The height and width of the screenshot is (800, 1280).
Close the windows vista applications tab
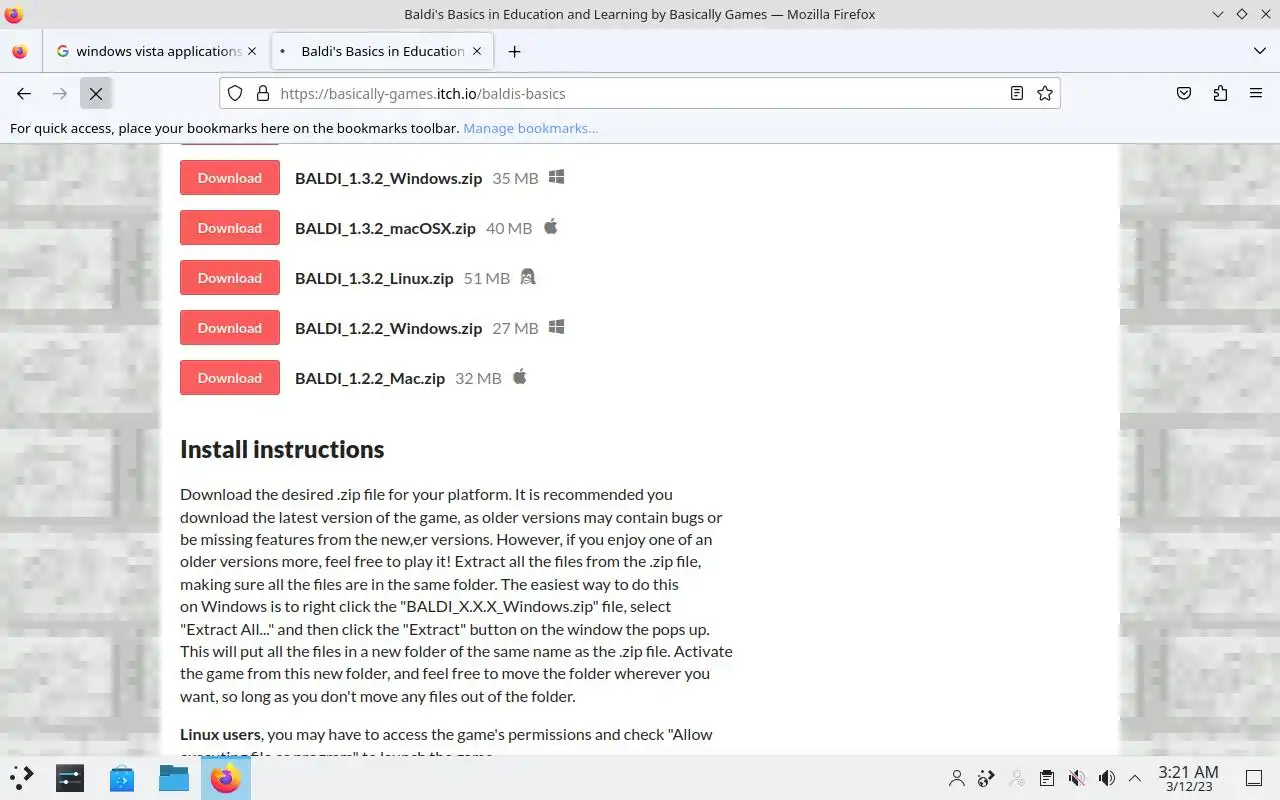pos(251,51)
